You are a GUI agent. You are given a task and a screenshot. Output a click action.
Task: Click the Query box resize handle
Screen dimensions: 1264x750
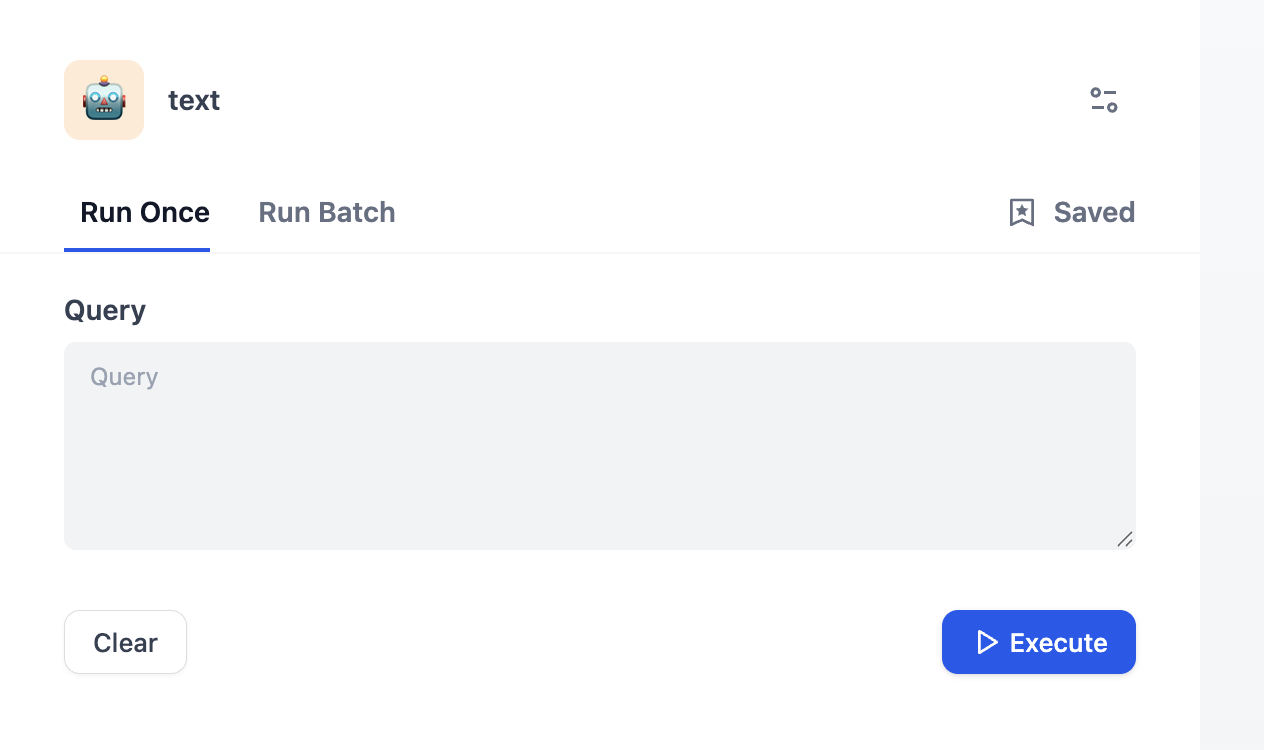1125,539
